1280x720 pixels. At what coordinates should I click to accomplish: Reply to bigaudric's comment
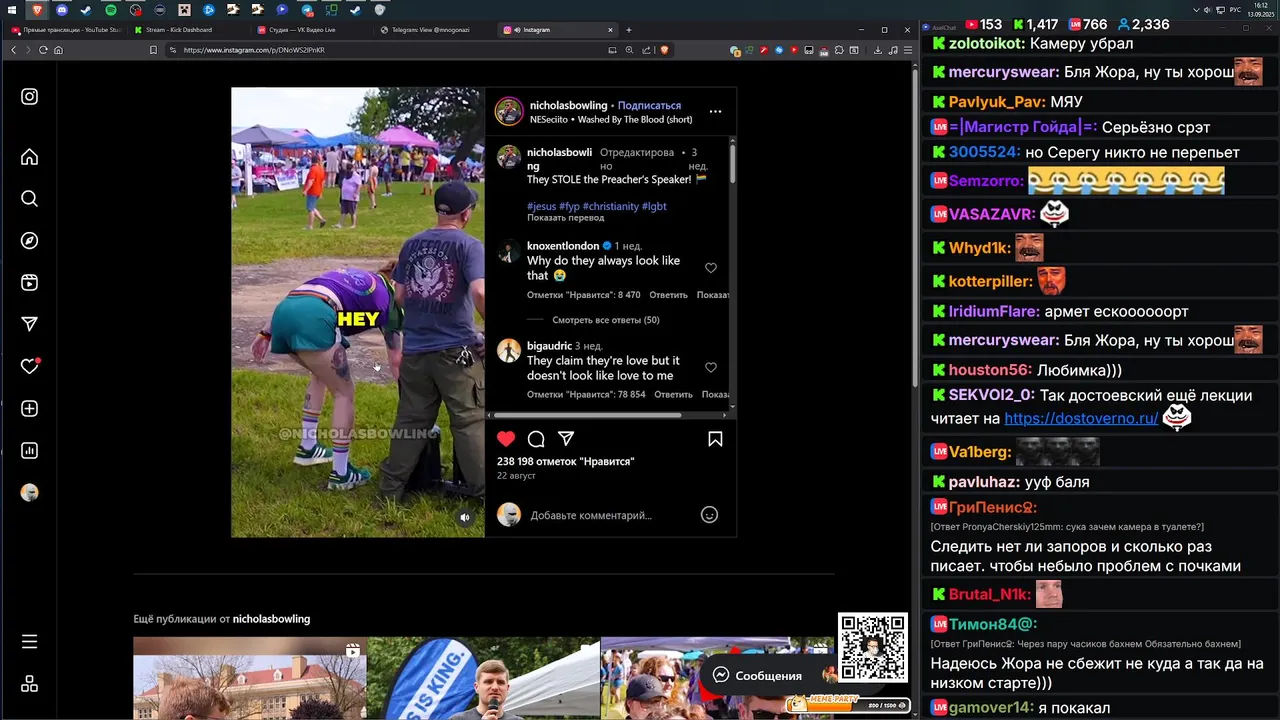[673, 394]
